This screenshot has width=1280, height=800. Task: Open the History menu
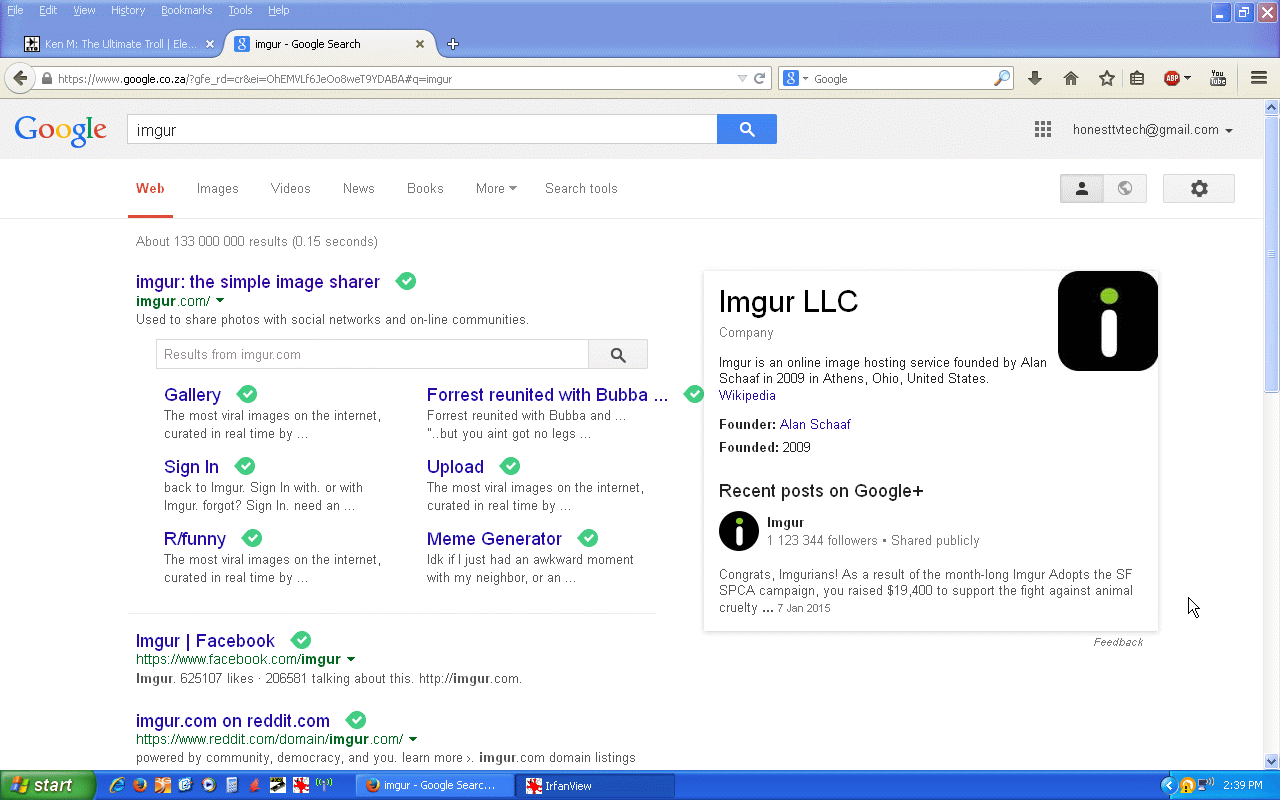coord(128,10)
